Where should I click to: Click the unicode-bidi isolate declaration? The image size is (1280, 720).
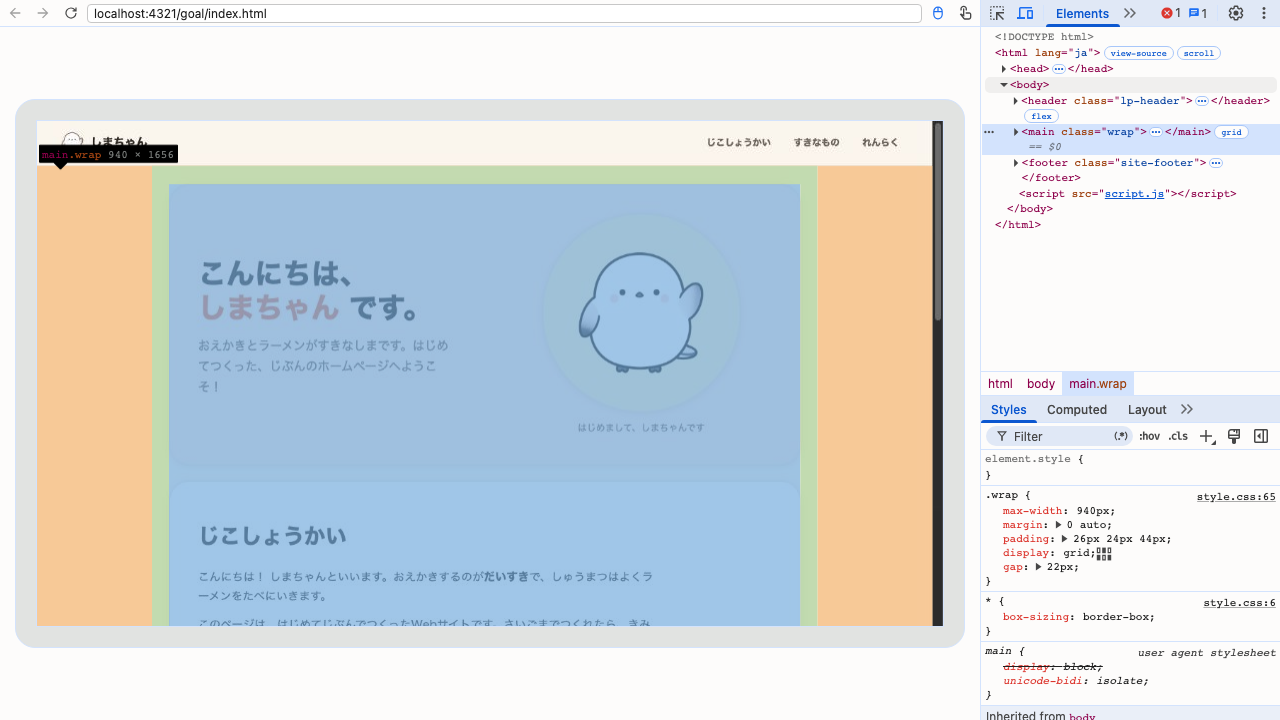(1075, 681)
